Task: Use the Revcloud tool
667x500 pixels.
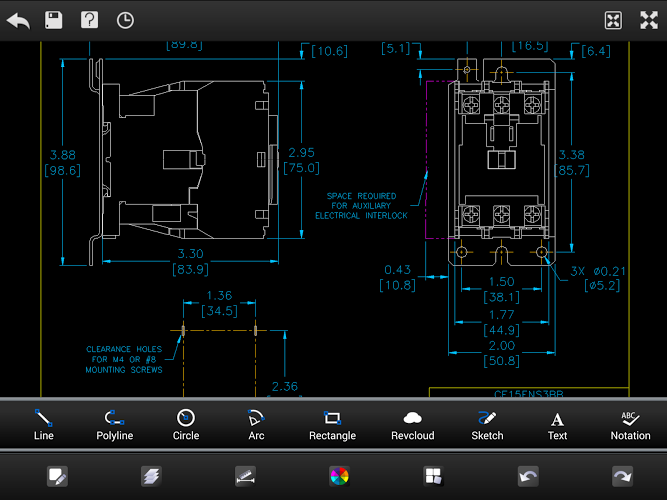Action: tap(413, 424)
